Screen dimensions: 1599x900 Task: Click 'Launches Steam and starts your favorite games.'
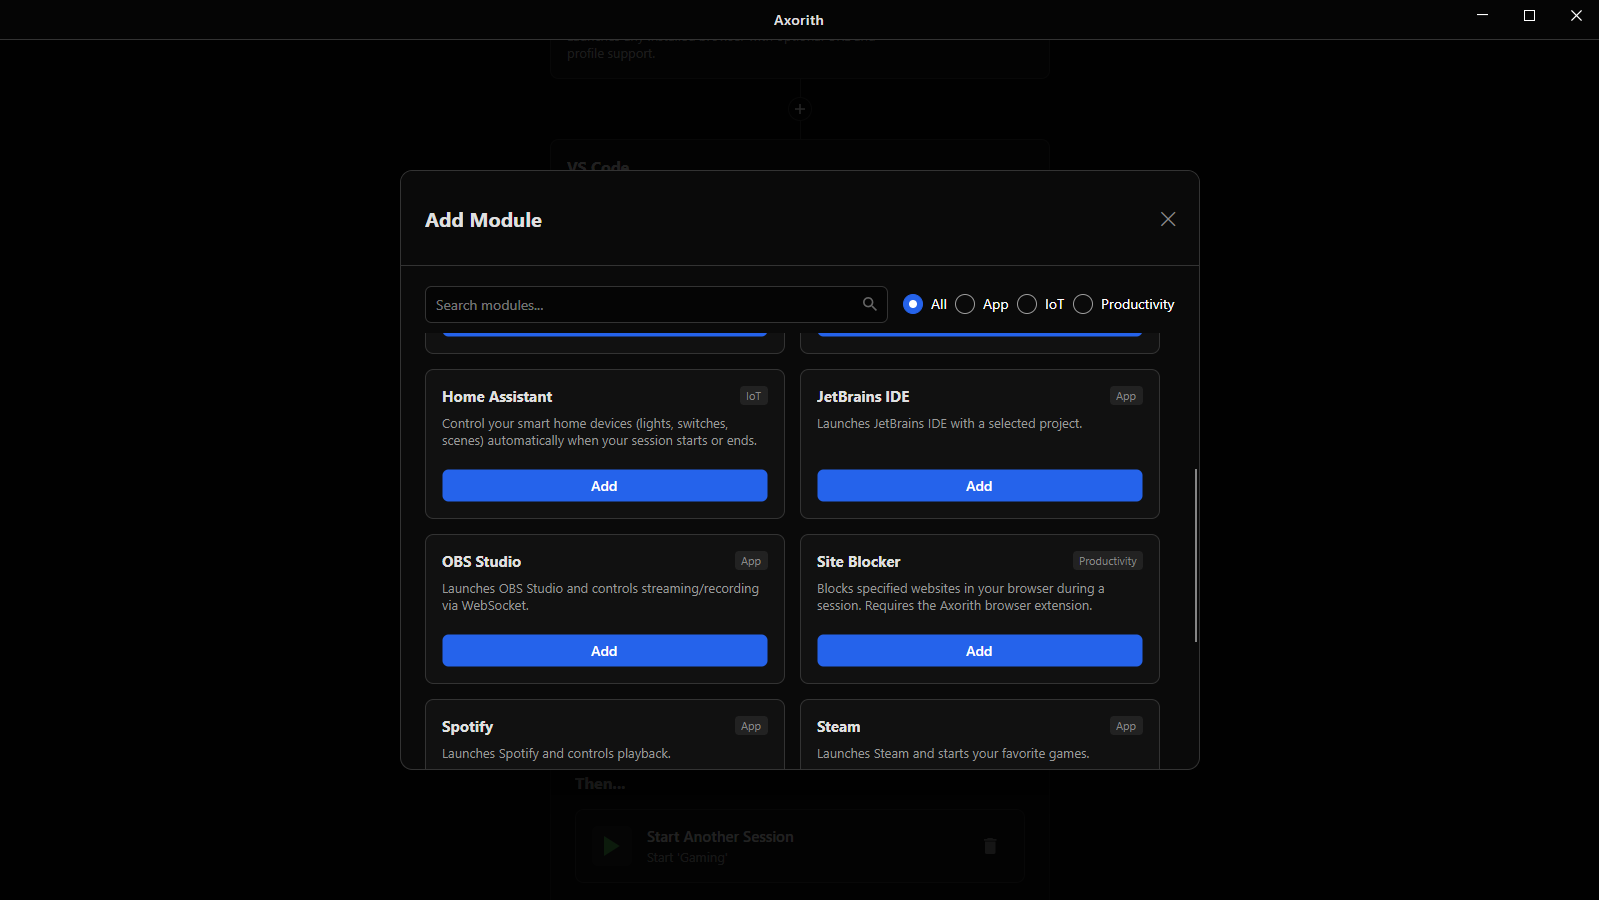[x=953, y=754]
